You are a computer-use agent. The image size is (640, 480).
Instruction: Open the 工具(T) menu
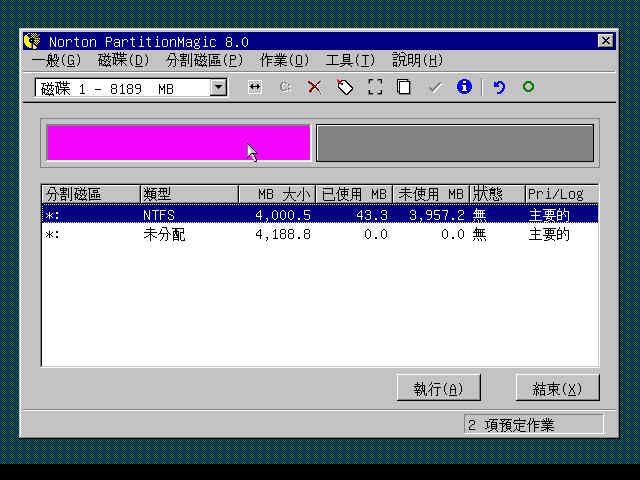350,60
